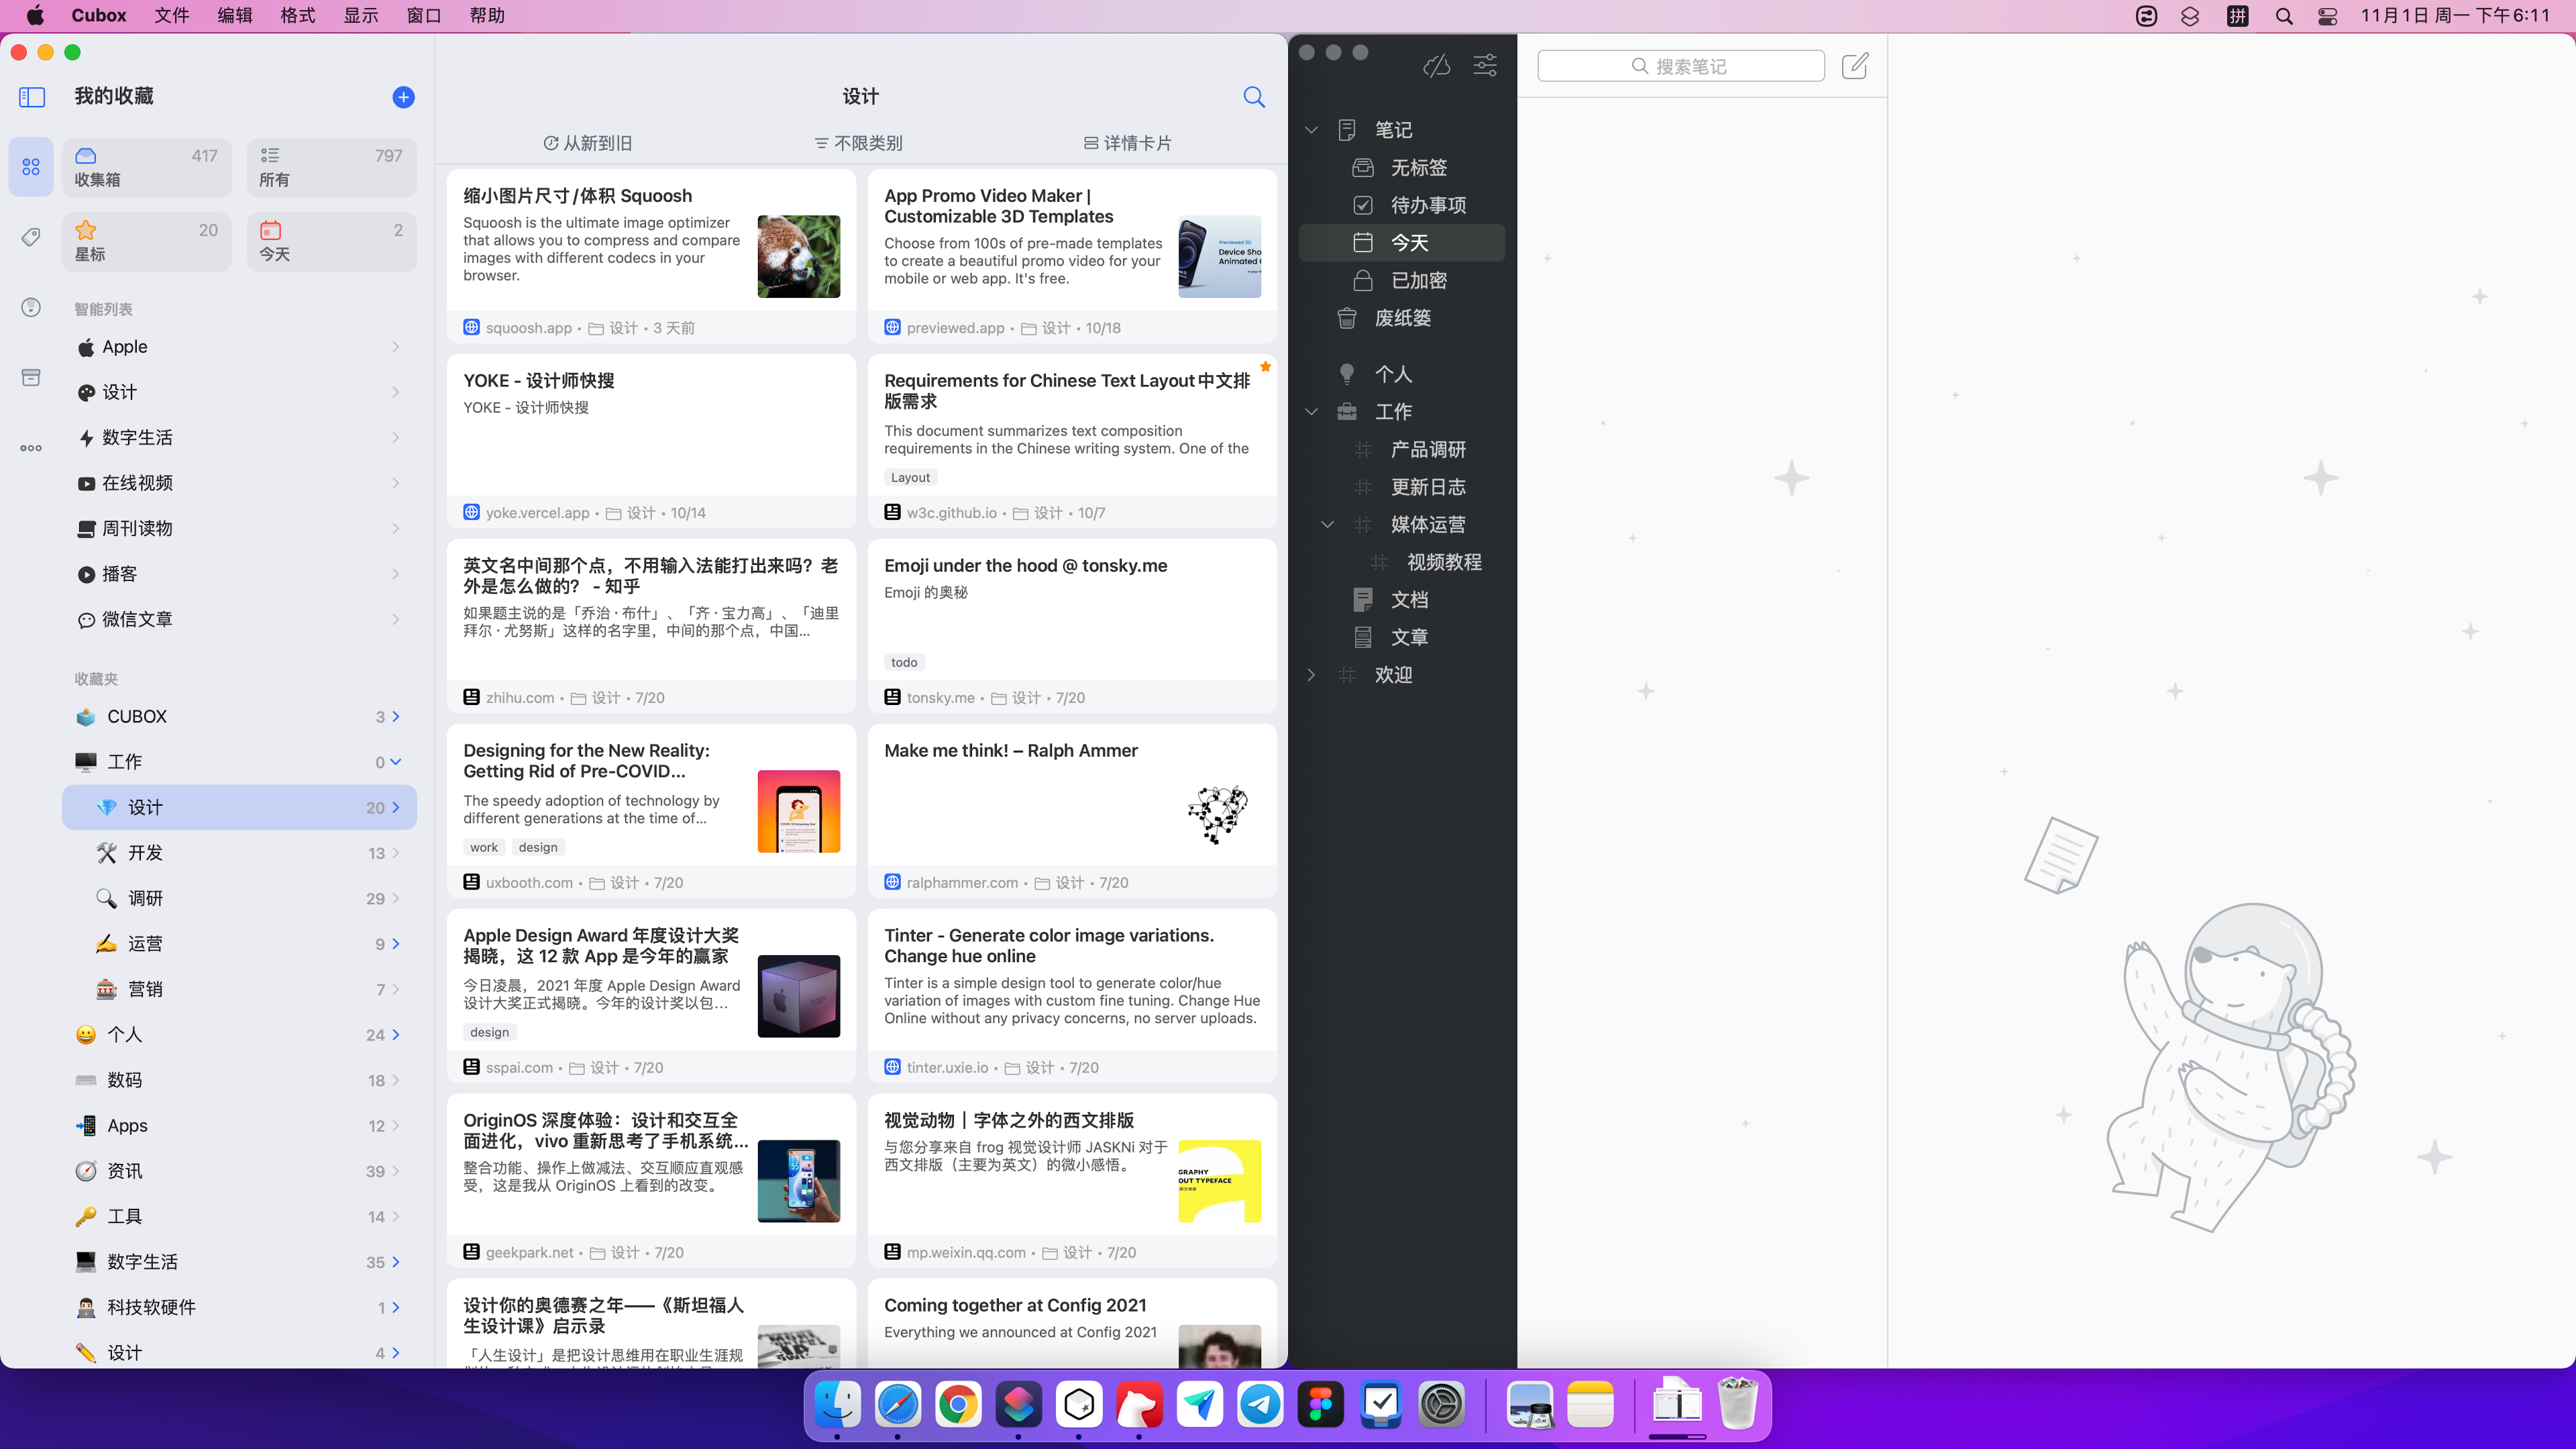Image resolution: width=2576 pixels, height=1449 pixels.
Task: Open the 收集箱 inbox card
Action: 147,167
